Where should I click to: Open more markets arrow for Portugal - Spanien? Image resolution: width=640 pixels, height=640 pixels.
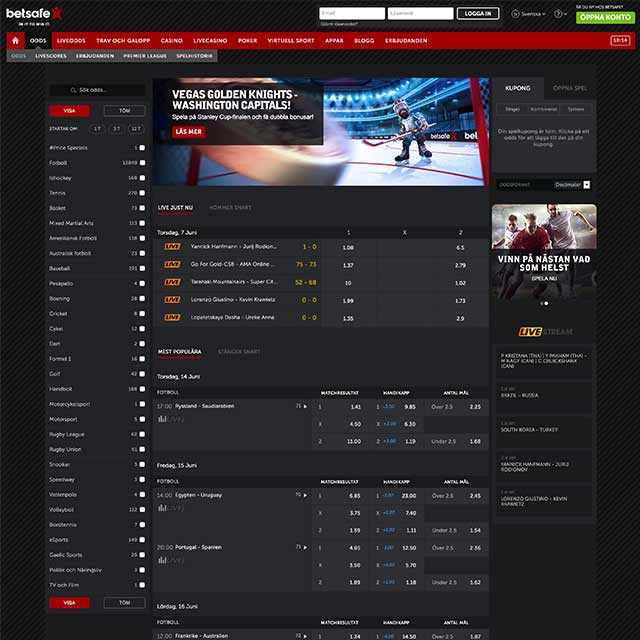[305, 547]
